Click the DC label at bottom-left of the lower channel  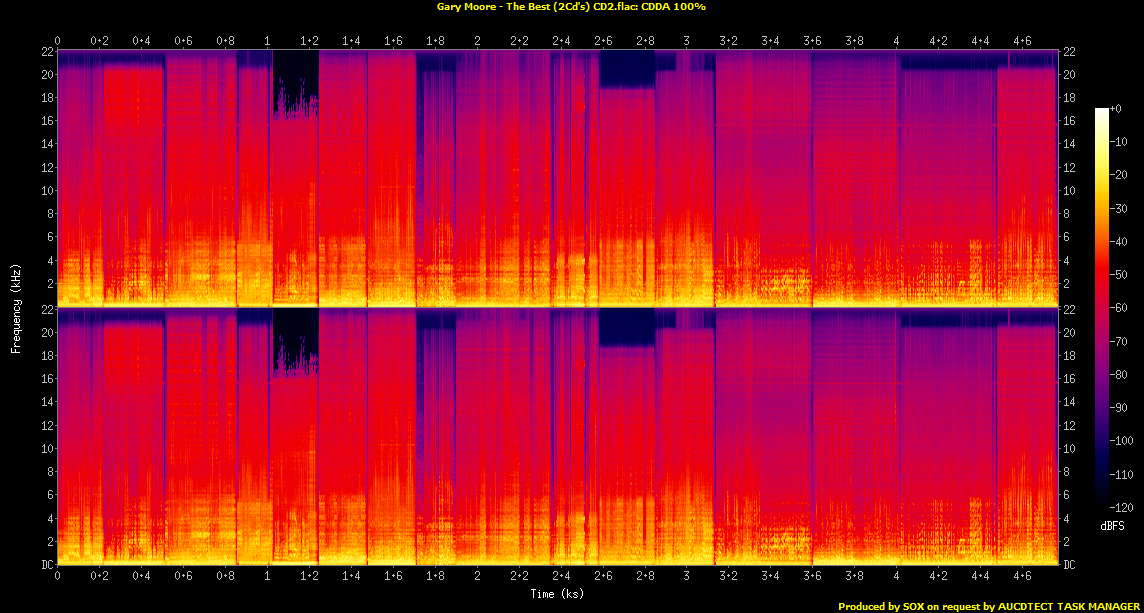pos(47,564)
